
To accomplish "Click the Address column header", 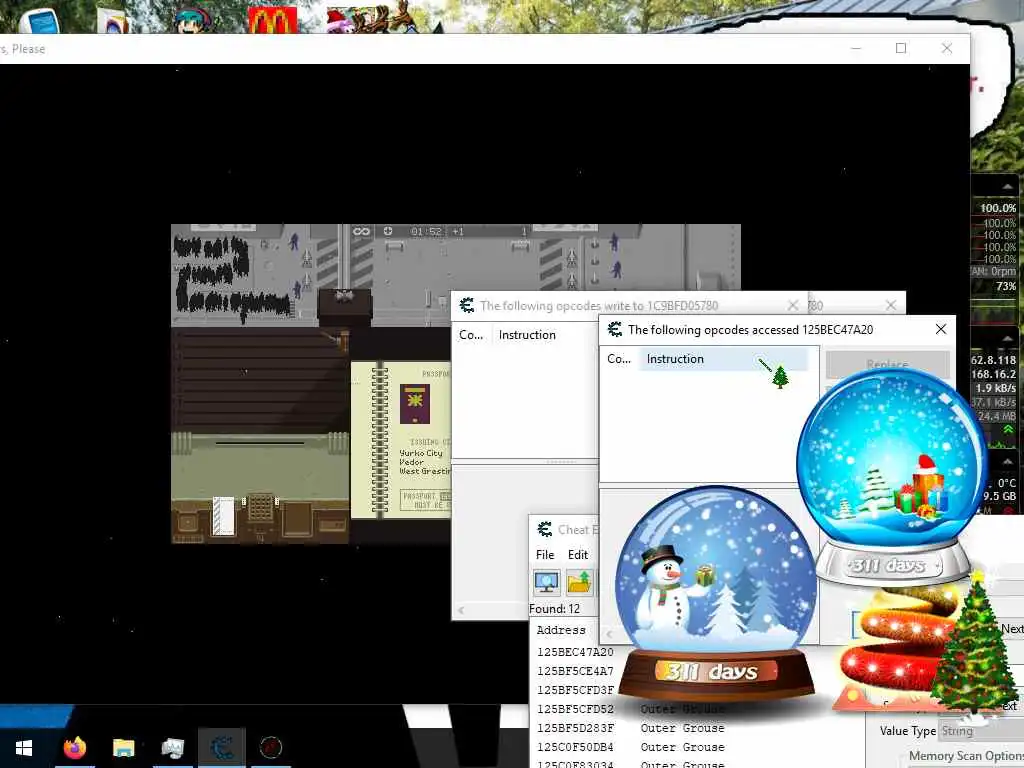I will coord(561,630).
